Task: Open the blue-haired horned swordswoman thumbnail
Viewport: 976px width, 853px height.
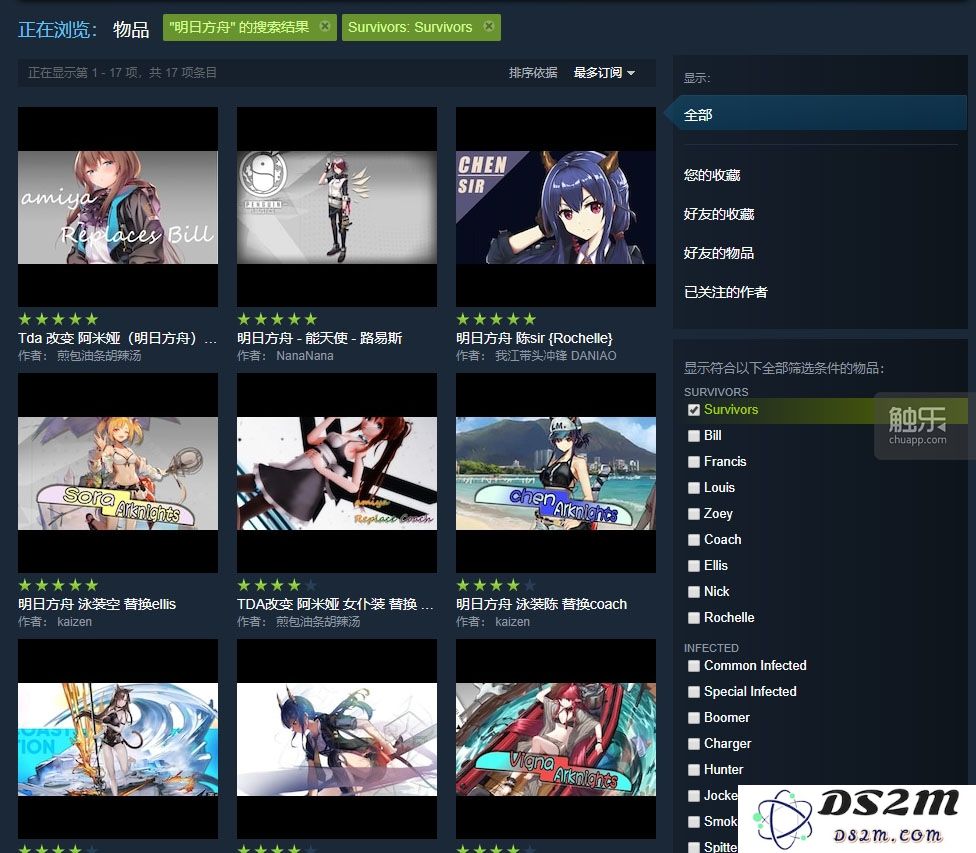Action: point(337,738)
